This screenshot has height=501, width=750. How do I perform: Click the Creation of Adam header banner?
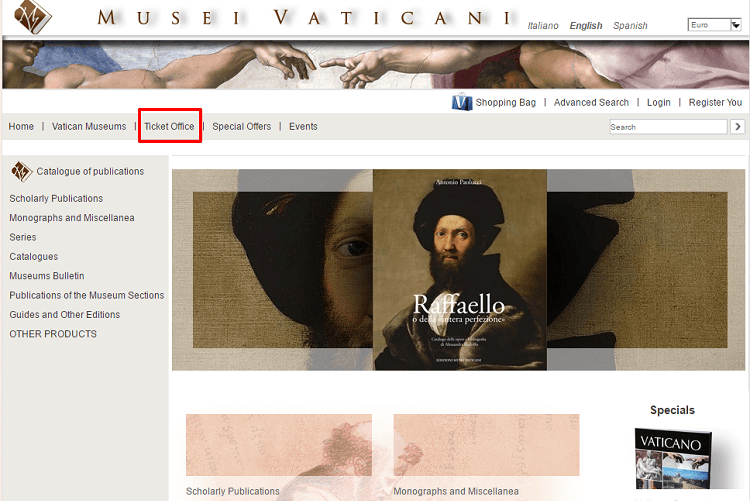(x=375, y=65)
